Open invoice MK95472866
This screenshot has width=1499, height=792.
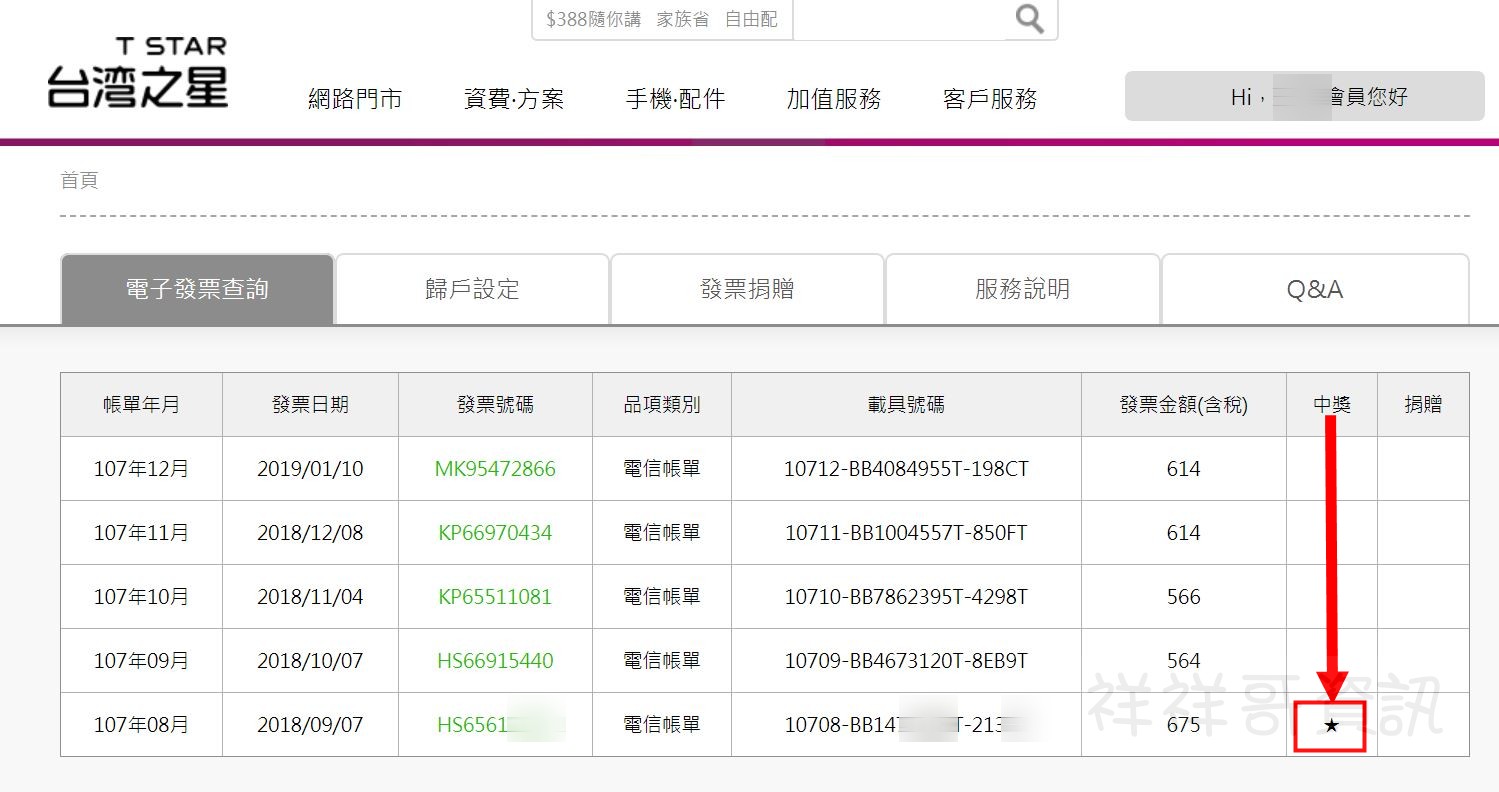click(495, 469)
